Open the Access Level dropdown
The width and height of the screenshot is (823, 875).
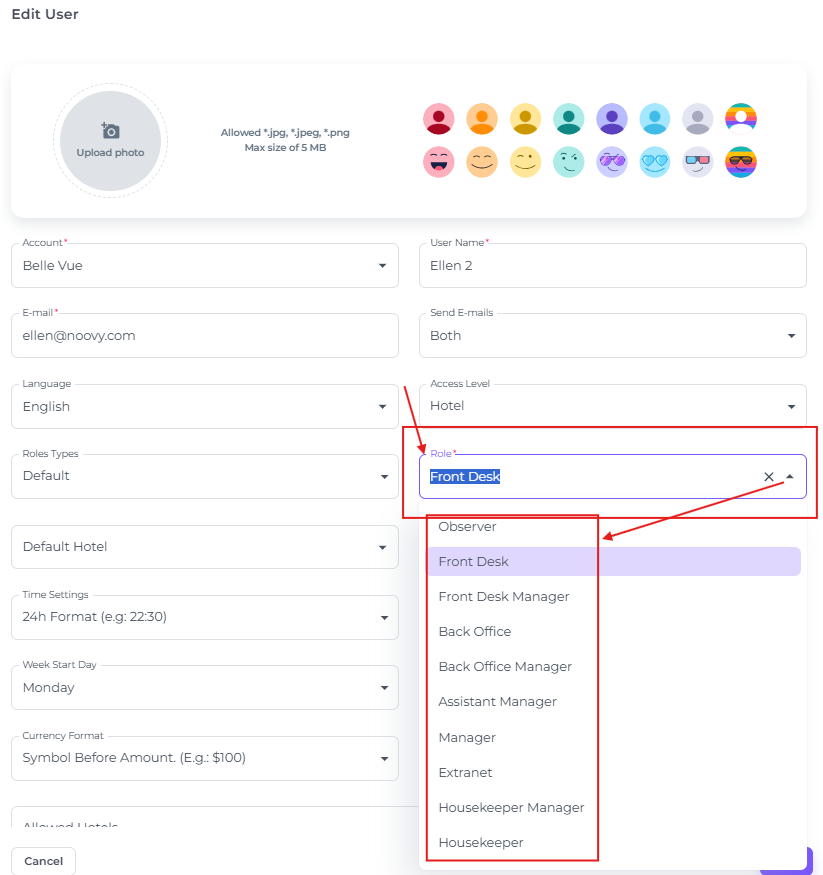pyautogui.click(x=789, y=406)
